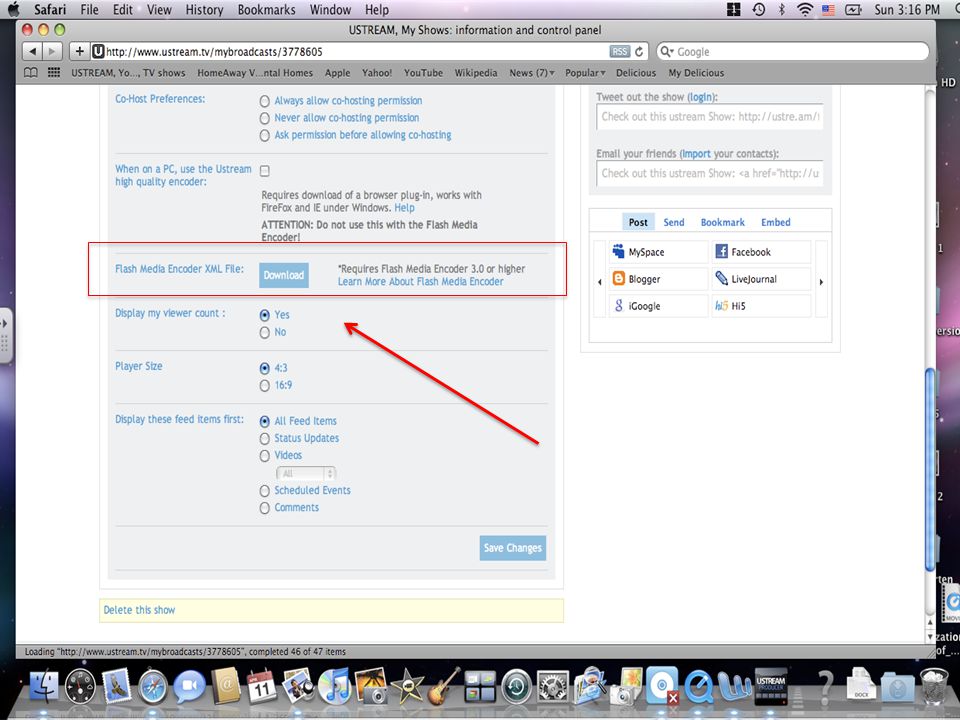The height and width of the screenshot is (720, 960).
Task: Select Never allow co-hosting permission
Action: click(264, 118)
